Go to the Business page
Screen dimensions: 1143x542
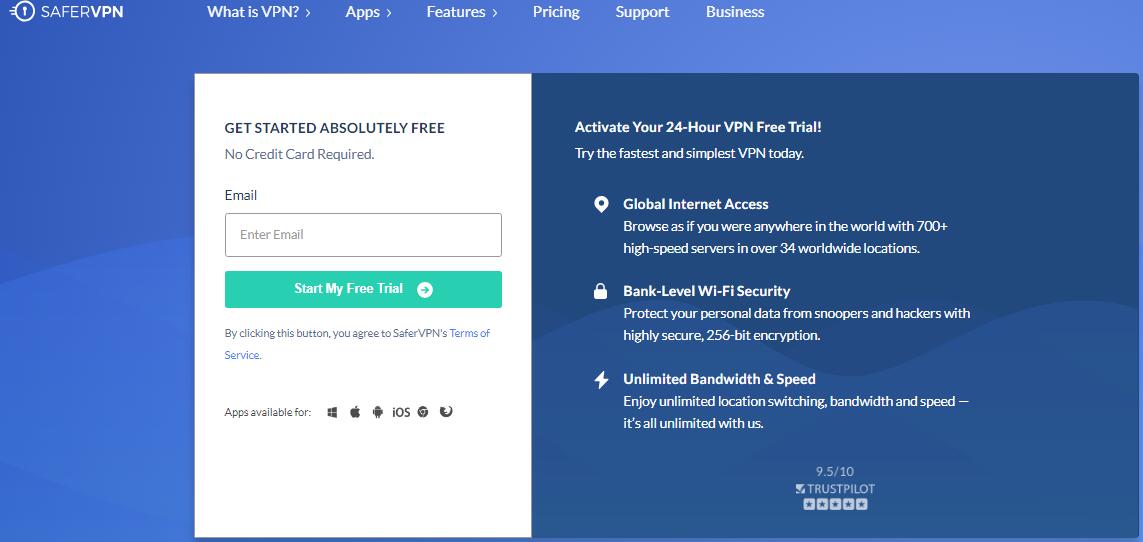pos(735,12)
